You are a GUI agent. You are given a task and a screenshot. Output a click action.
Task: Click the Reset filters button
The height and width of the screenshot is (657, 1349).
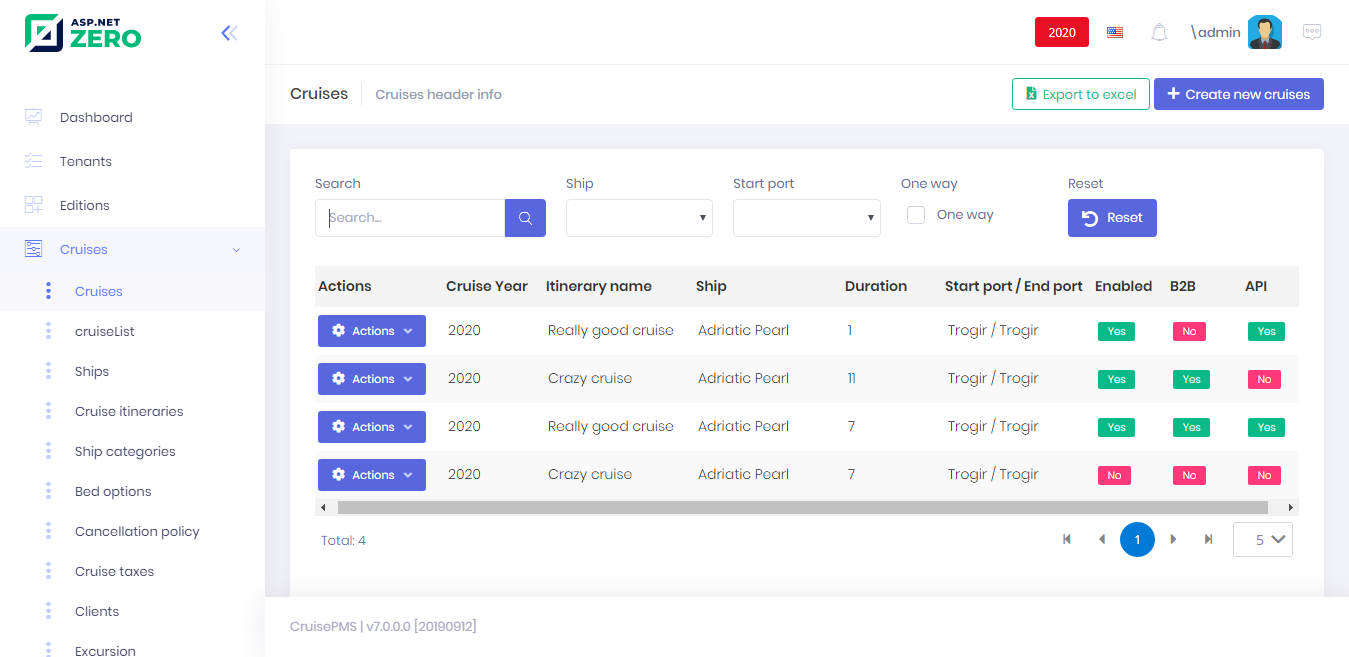tap(1112, 218)
